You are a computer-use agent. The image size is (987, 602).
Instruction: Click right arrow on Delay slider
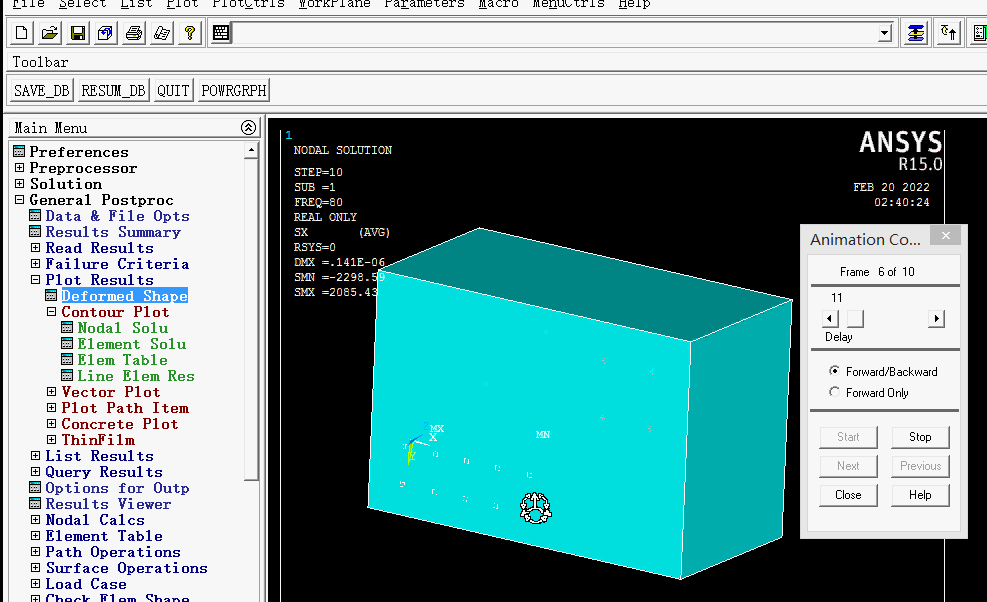[x=936, y=319]
